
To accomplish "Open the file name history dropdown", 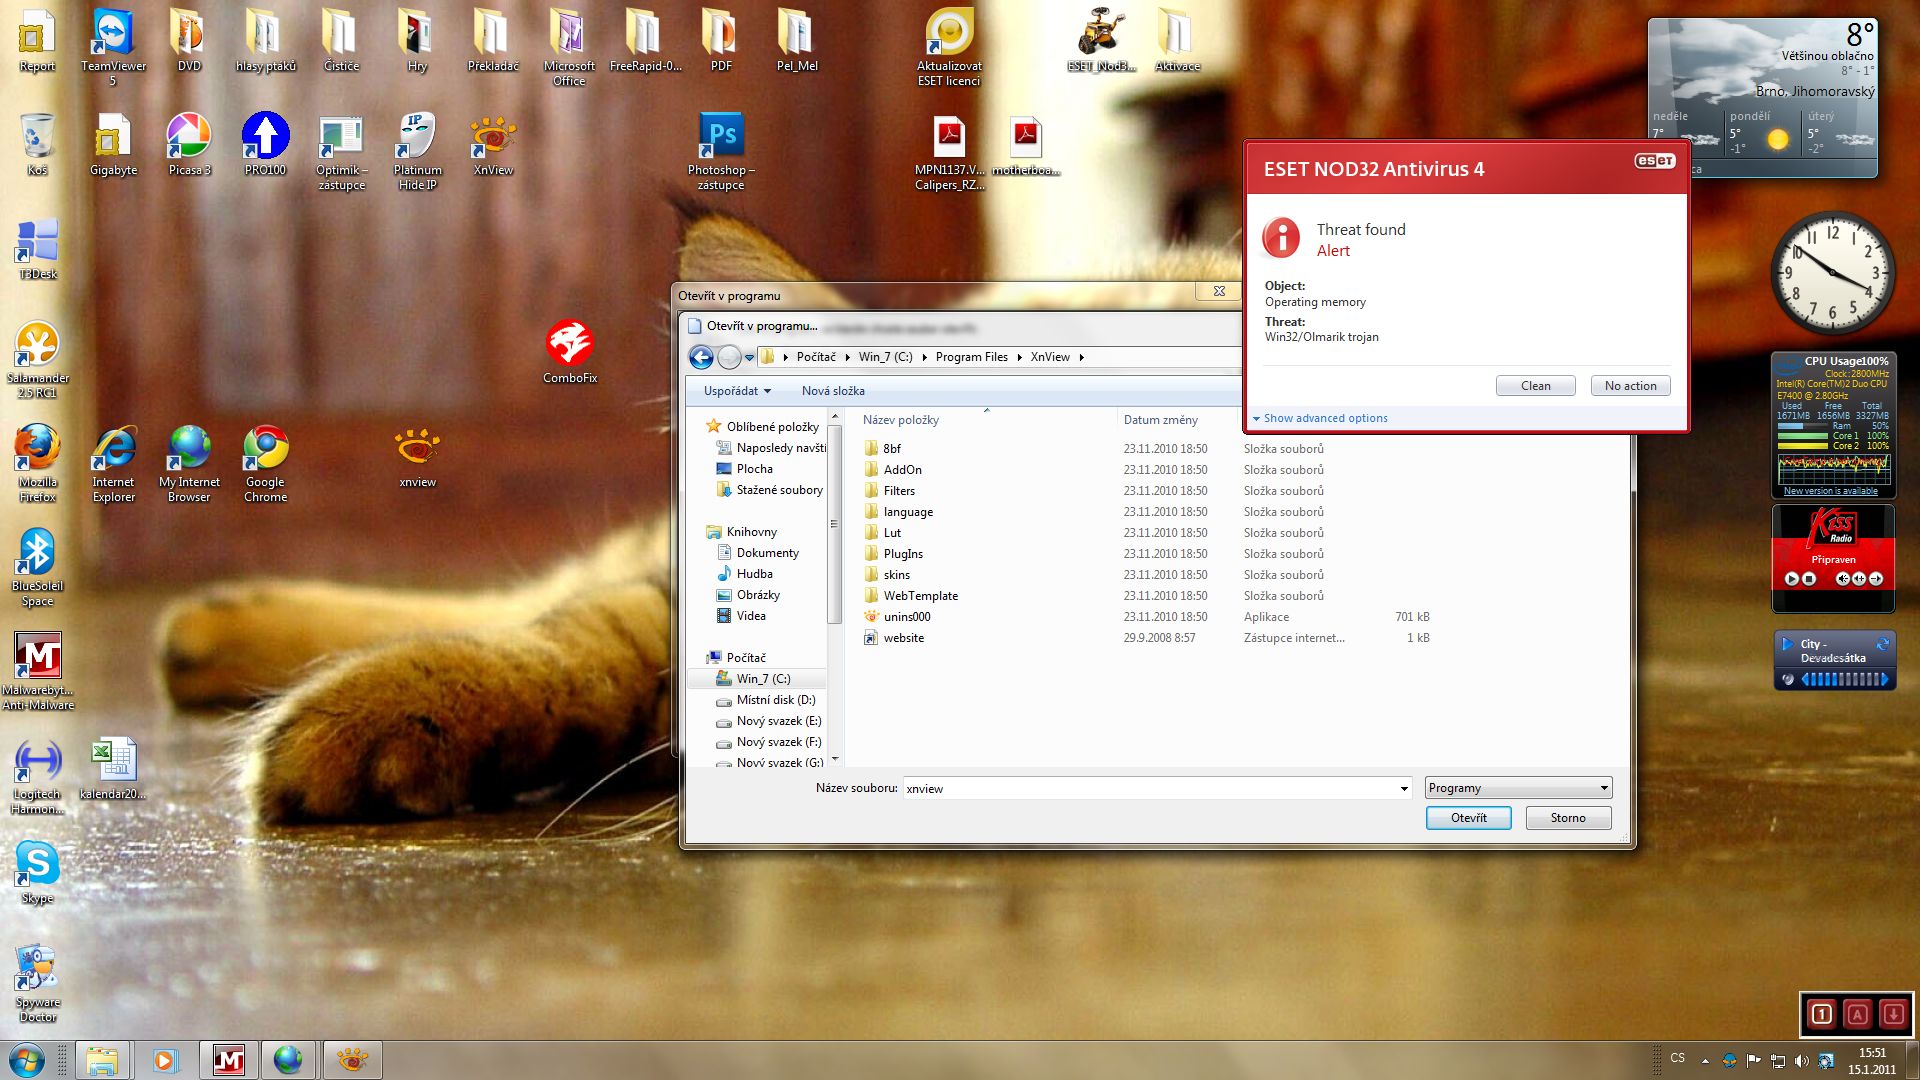I will point(1403,789).
